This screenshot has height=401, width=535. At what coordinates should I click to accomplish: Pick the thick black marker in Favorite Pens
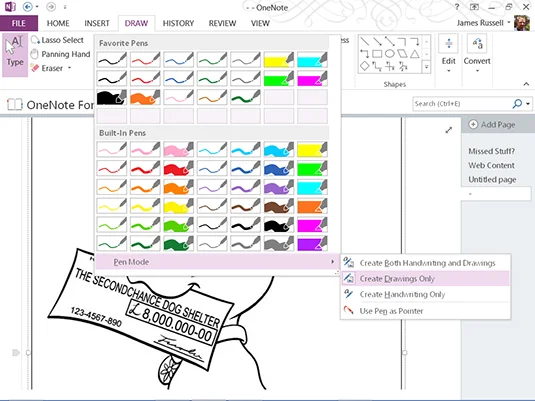point(112,97)
